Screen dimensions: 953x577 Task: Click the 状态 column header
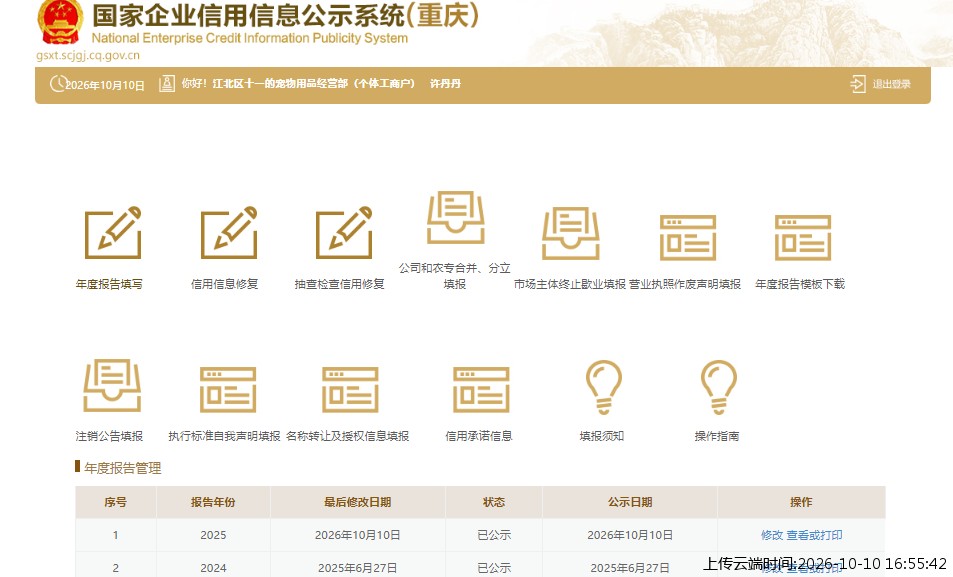pos(494,502)
